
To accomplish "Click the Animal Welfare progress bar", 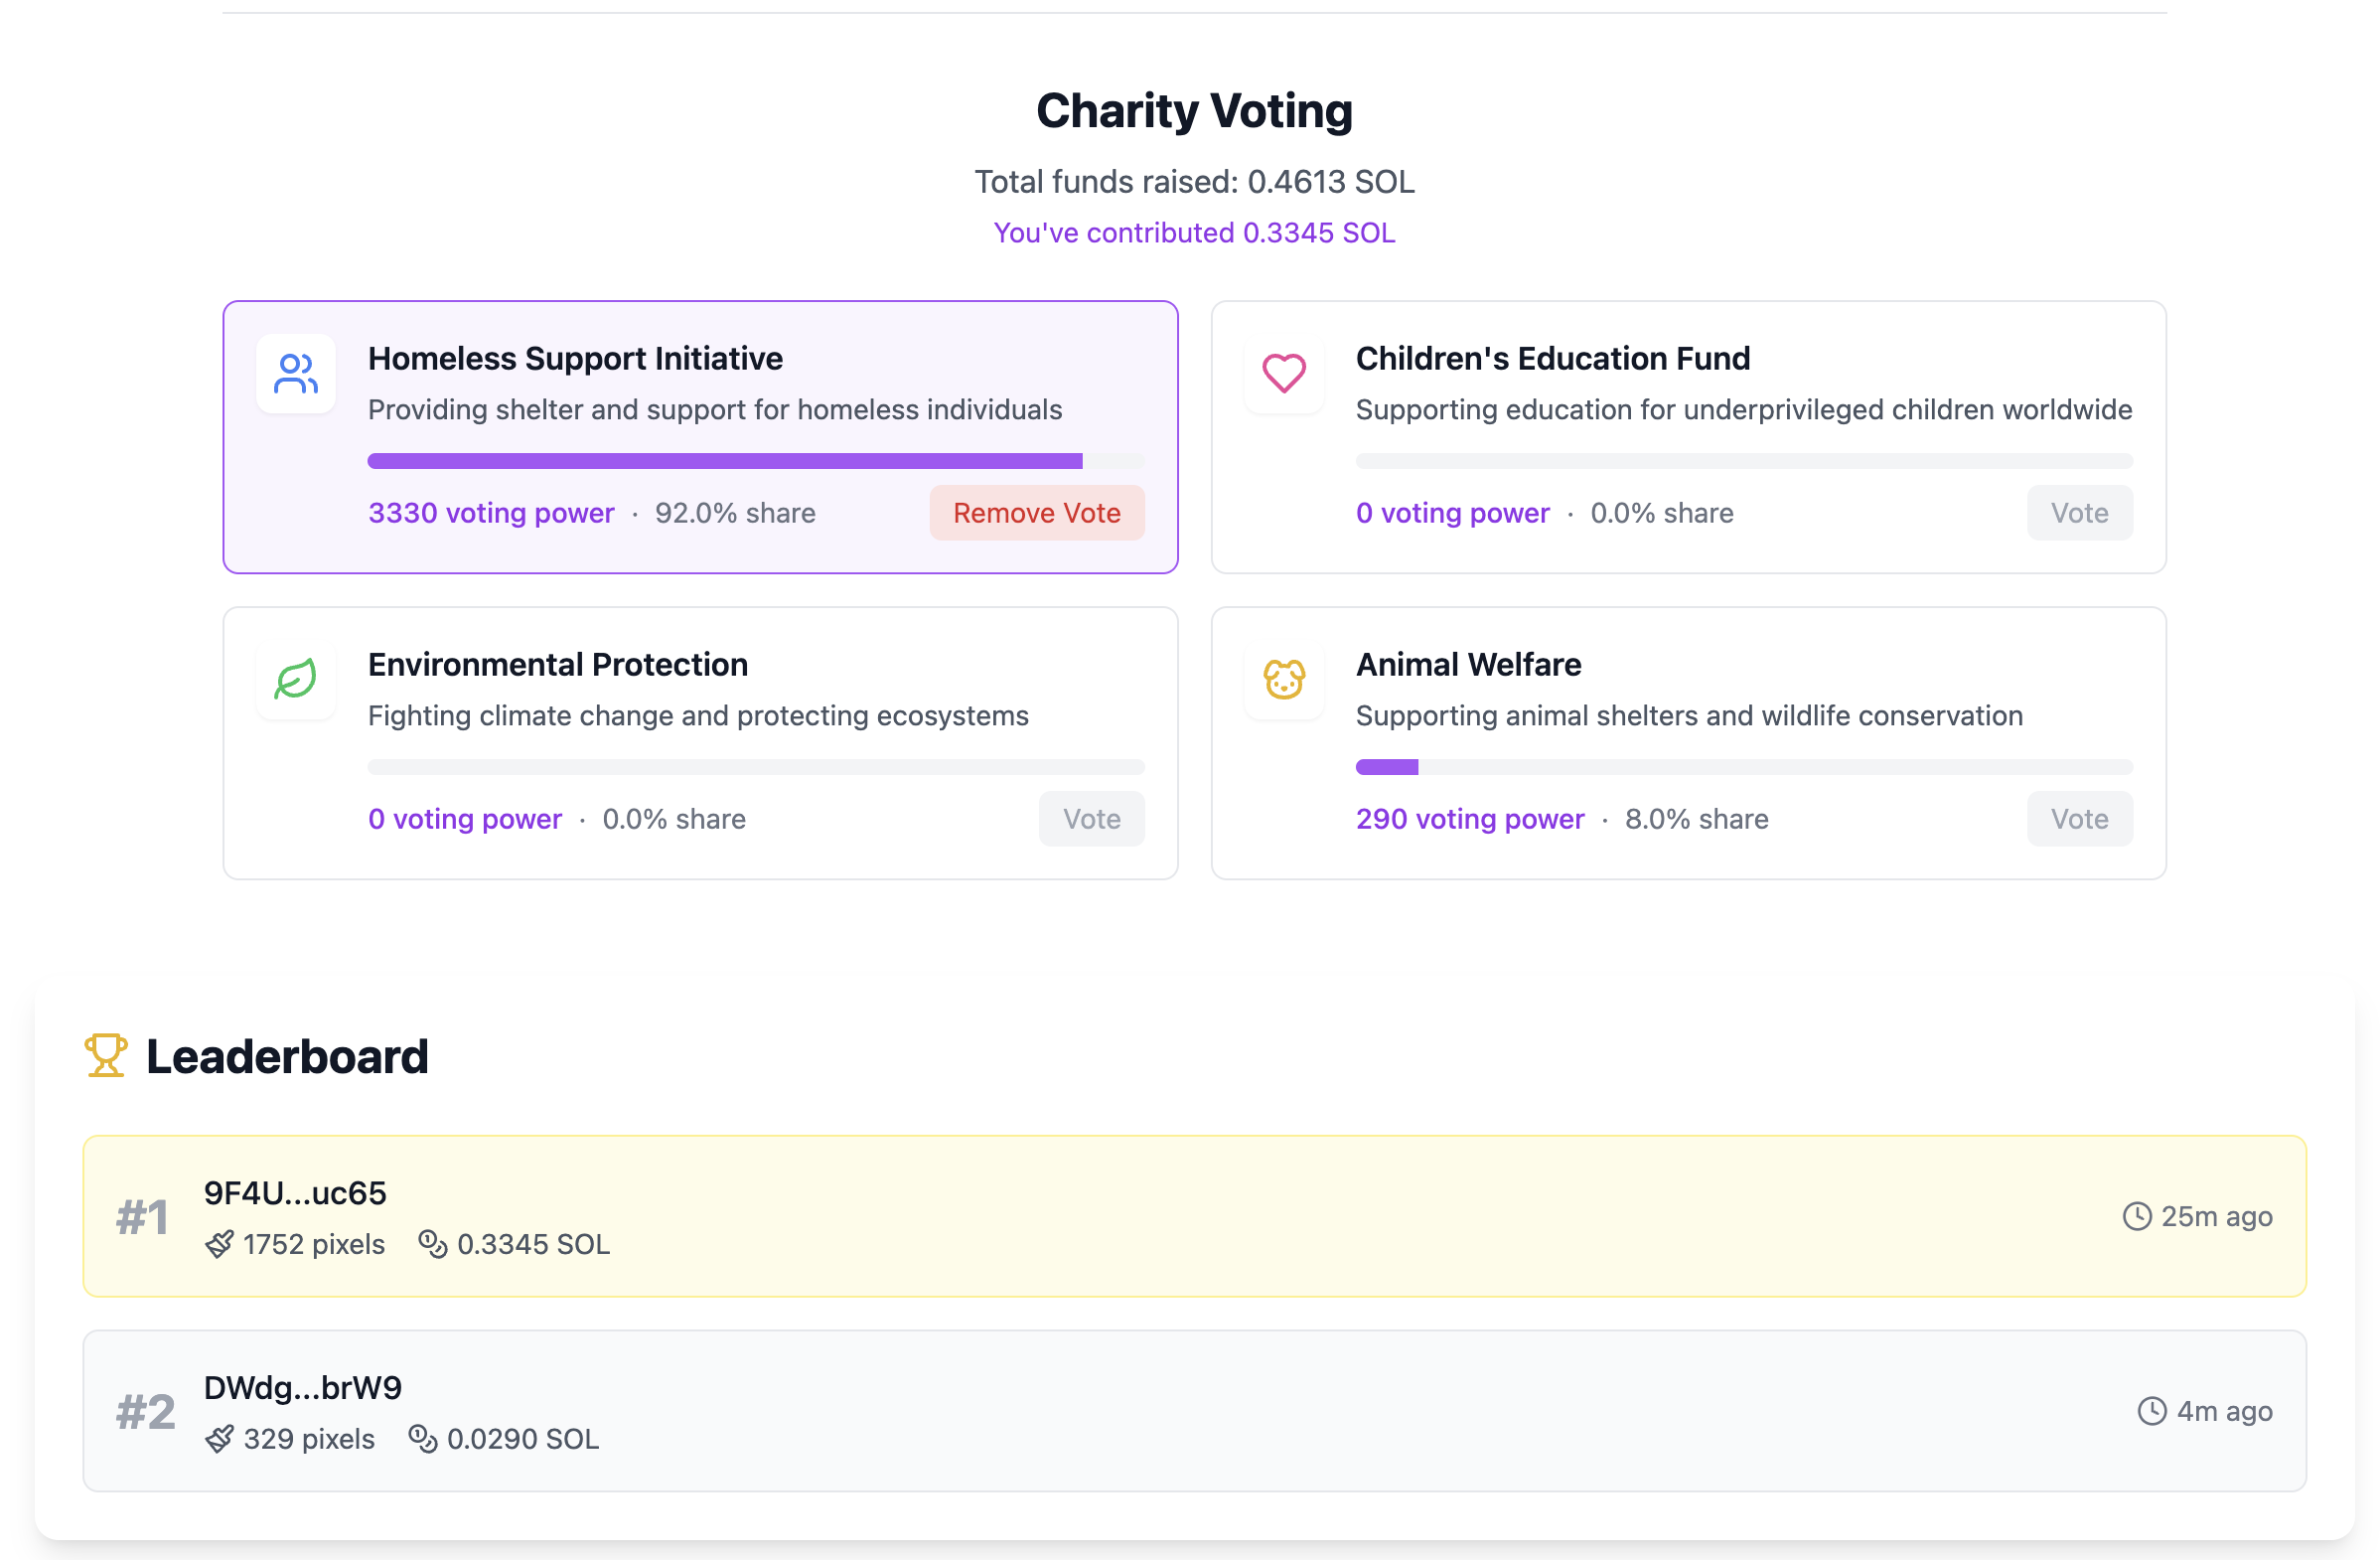I will point(1744,767).
